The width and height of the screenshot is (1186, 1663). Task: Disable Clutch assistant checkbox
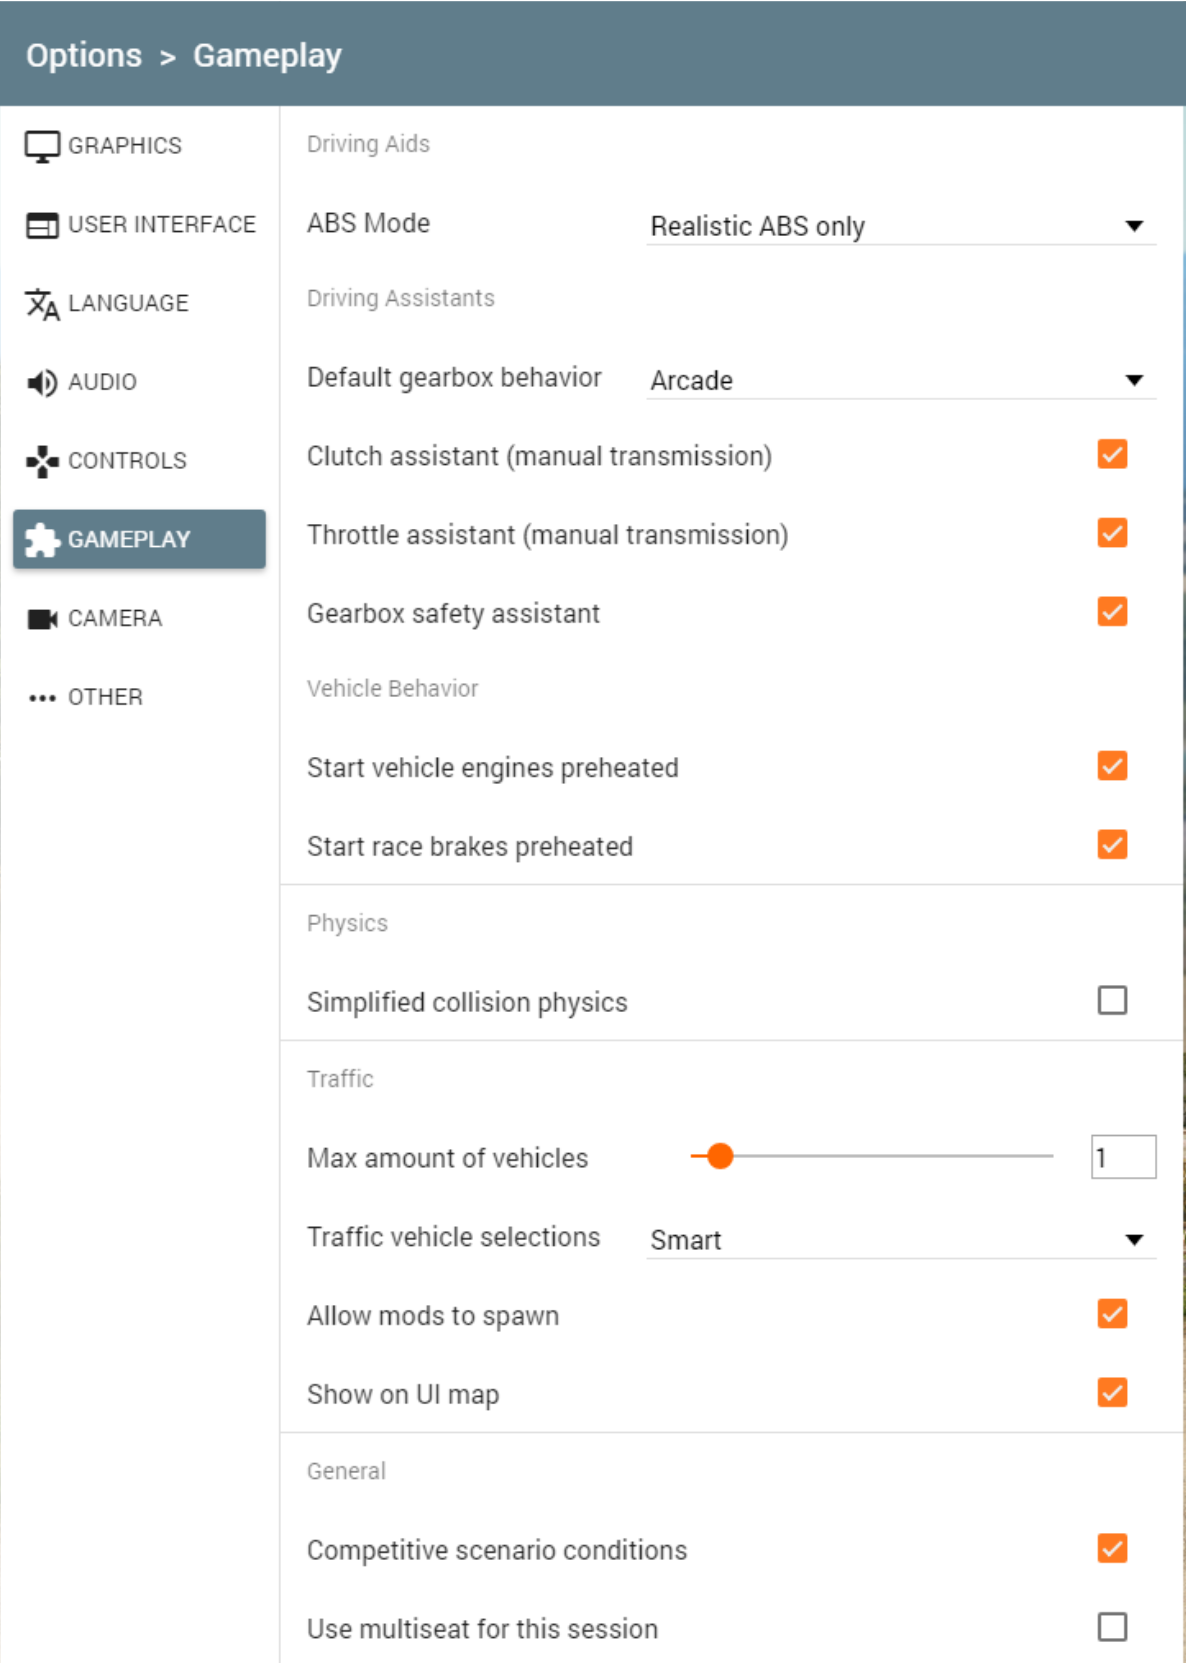pyautogui.click(x=1112, y=455)
